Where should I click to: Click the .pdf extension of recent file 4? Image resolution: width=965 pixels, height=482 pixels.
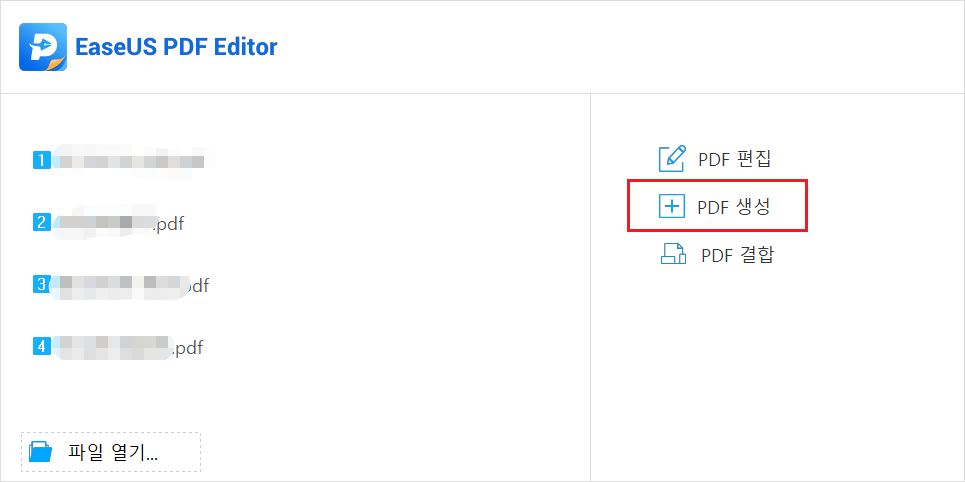point(187,348)
